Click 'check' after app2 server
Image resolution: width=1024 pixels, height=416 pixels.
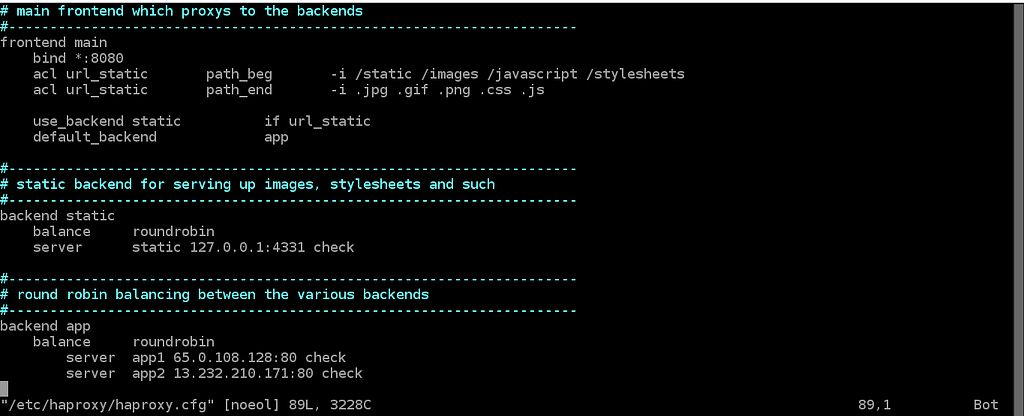(342, 374)
